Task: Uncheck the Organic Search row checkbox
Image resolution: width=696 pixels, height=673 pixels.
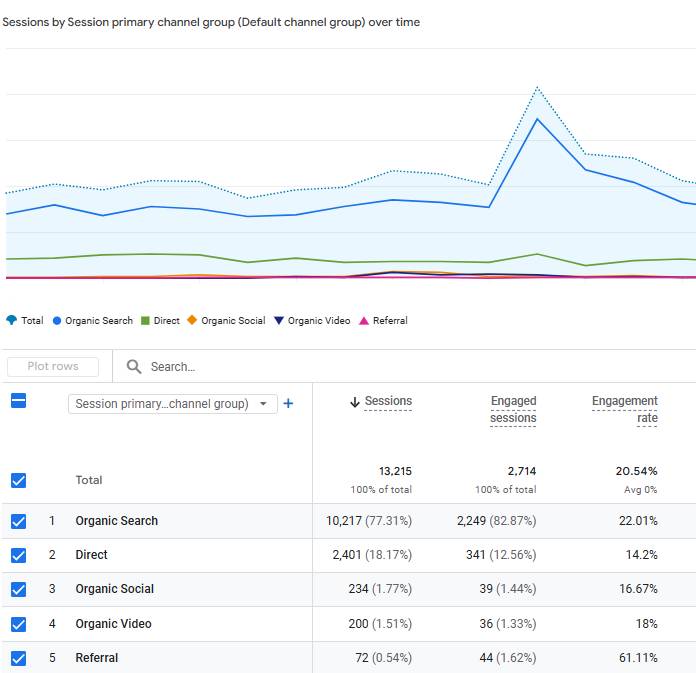Action: point(18,521)
